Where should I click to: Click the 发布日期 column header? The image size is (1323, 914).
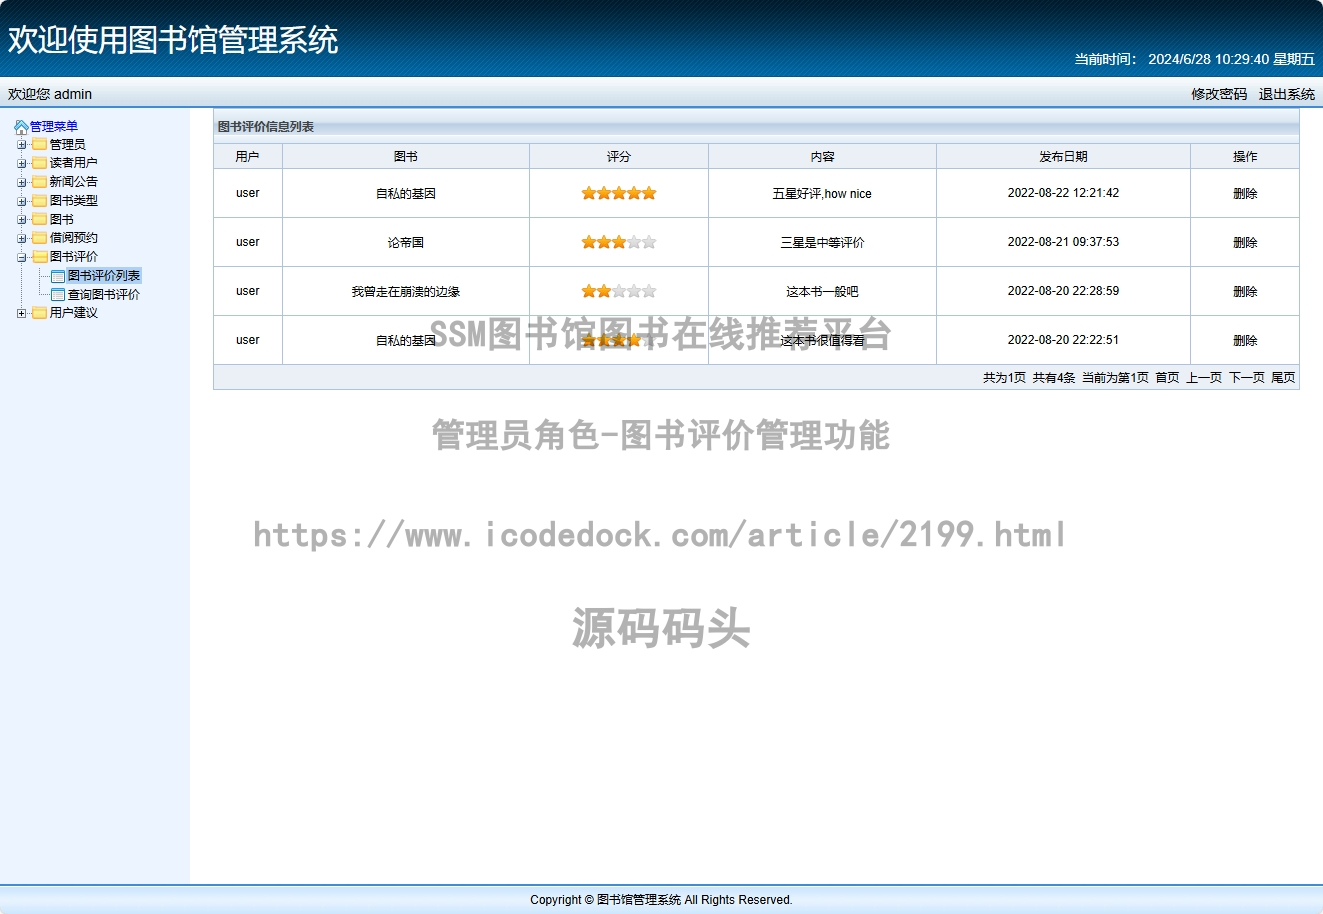(x=1063, y=157)
